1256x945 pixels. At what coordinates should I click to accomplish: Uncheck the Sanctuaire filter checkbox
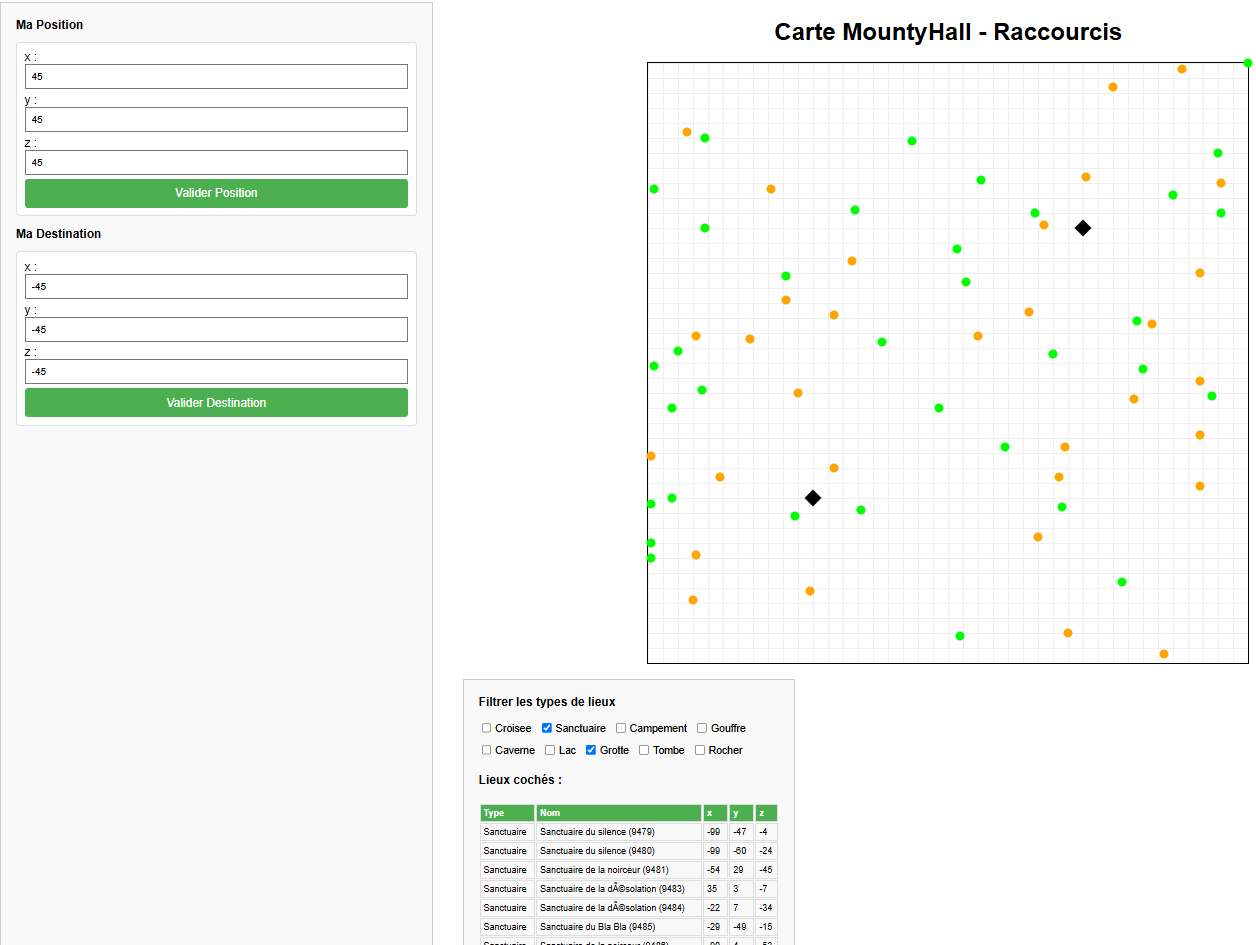click(x=547, y=728)
